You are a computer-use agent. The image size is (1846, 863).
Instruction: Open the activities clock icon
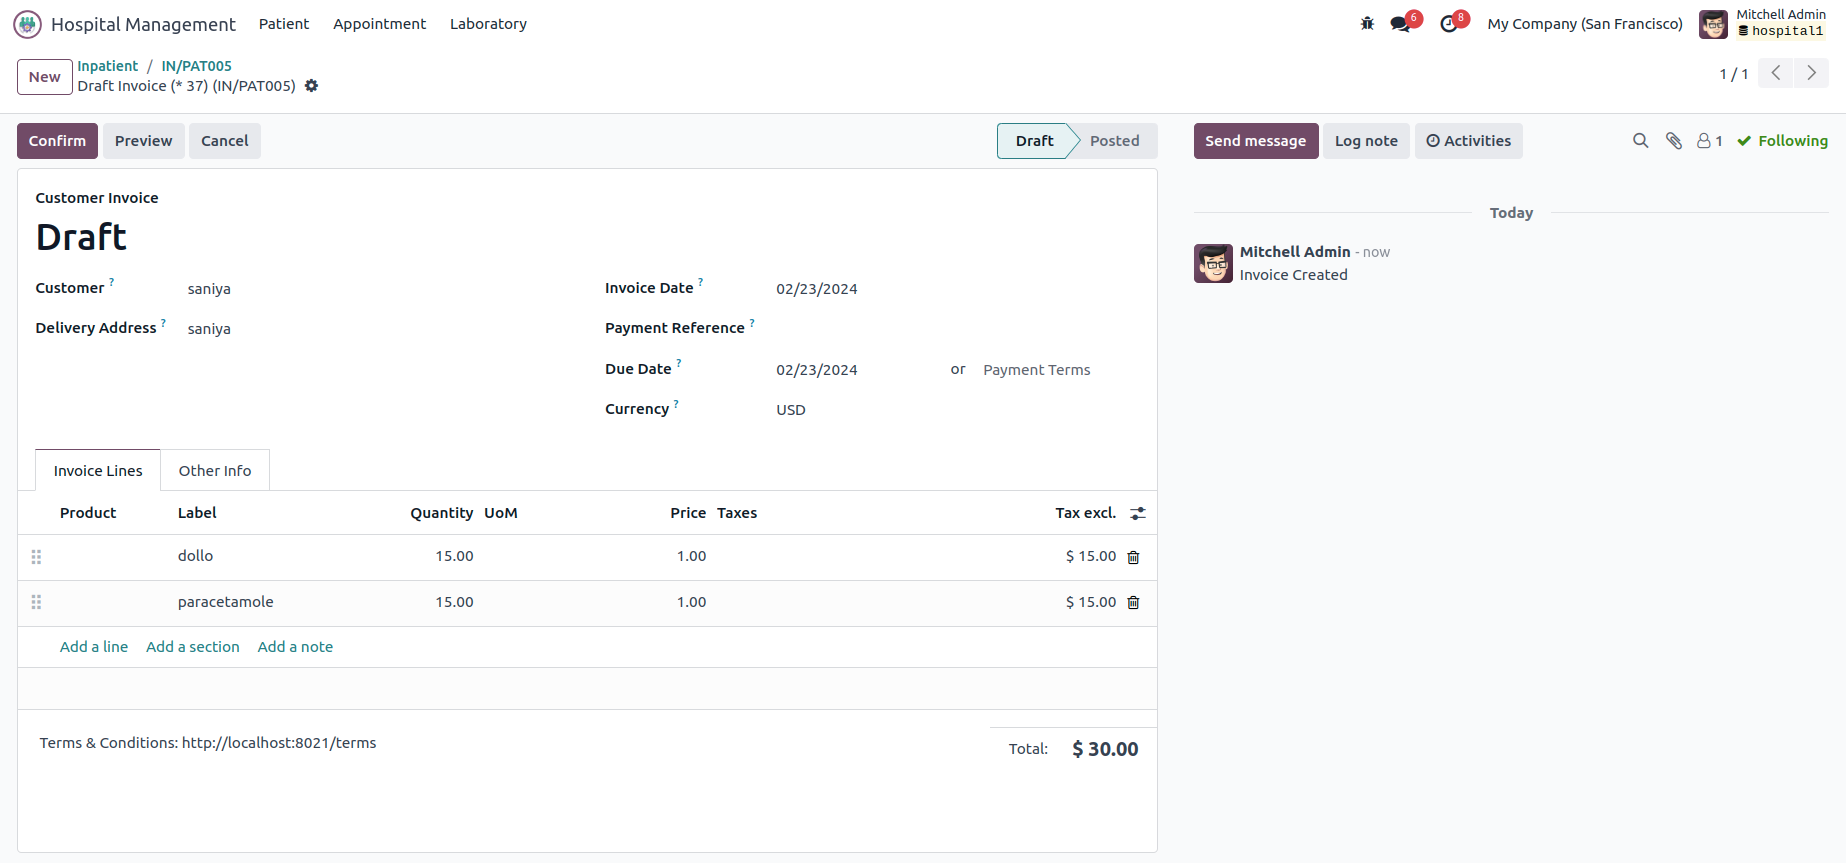(x=1449, y=24)
